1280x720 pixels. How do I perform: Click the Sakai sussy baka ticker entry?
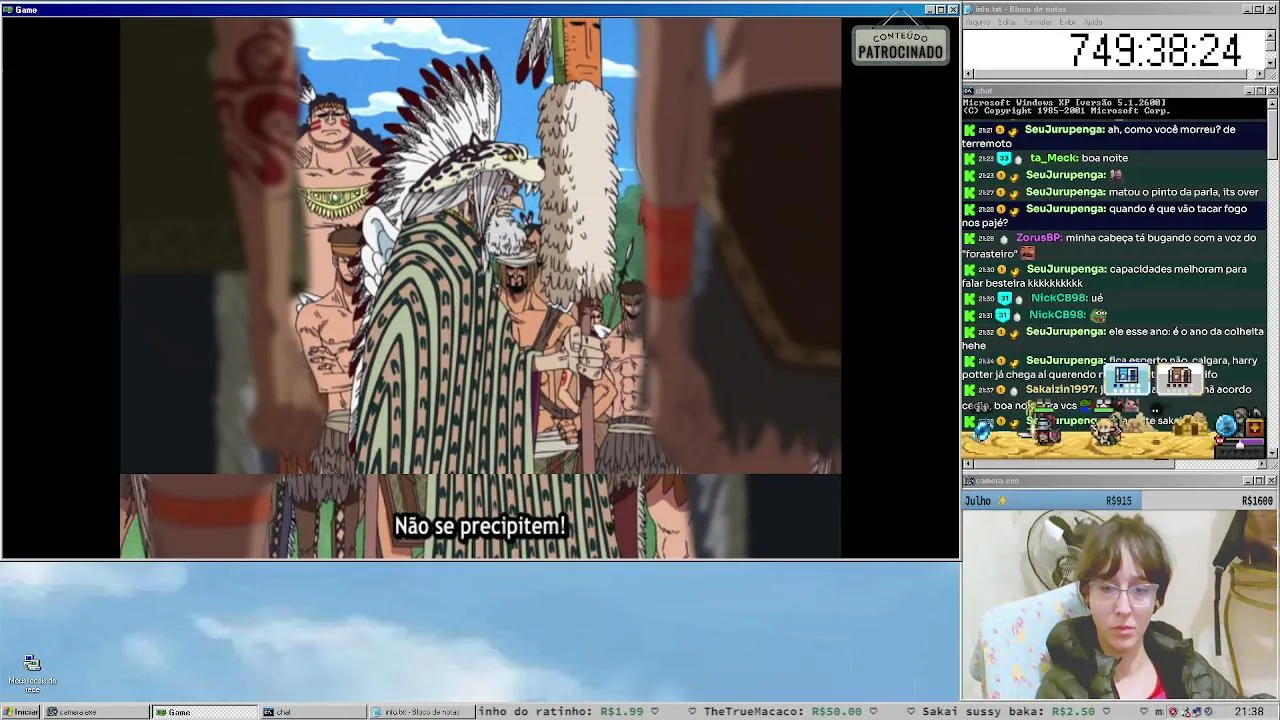(1008, 712)
